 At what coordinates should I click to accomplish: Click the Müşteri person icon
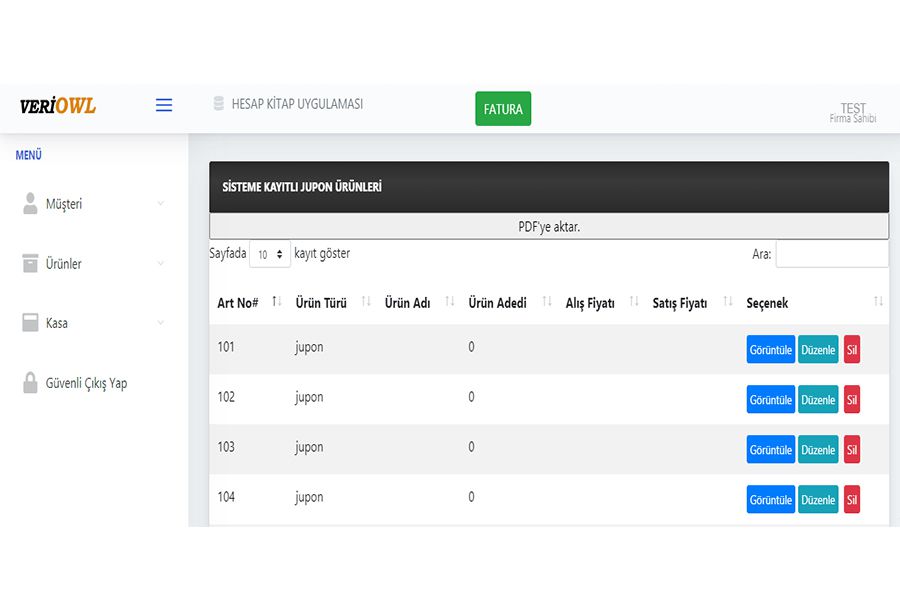[x=30, y=203]
